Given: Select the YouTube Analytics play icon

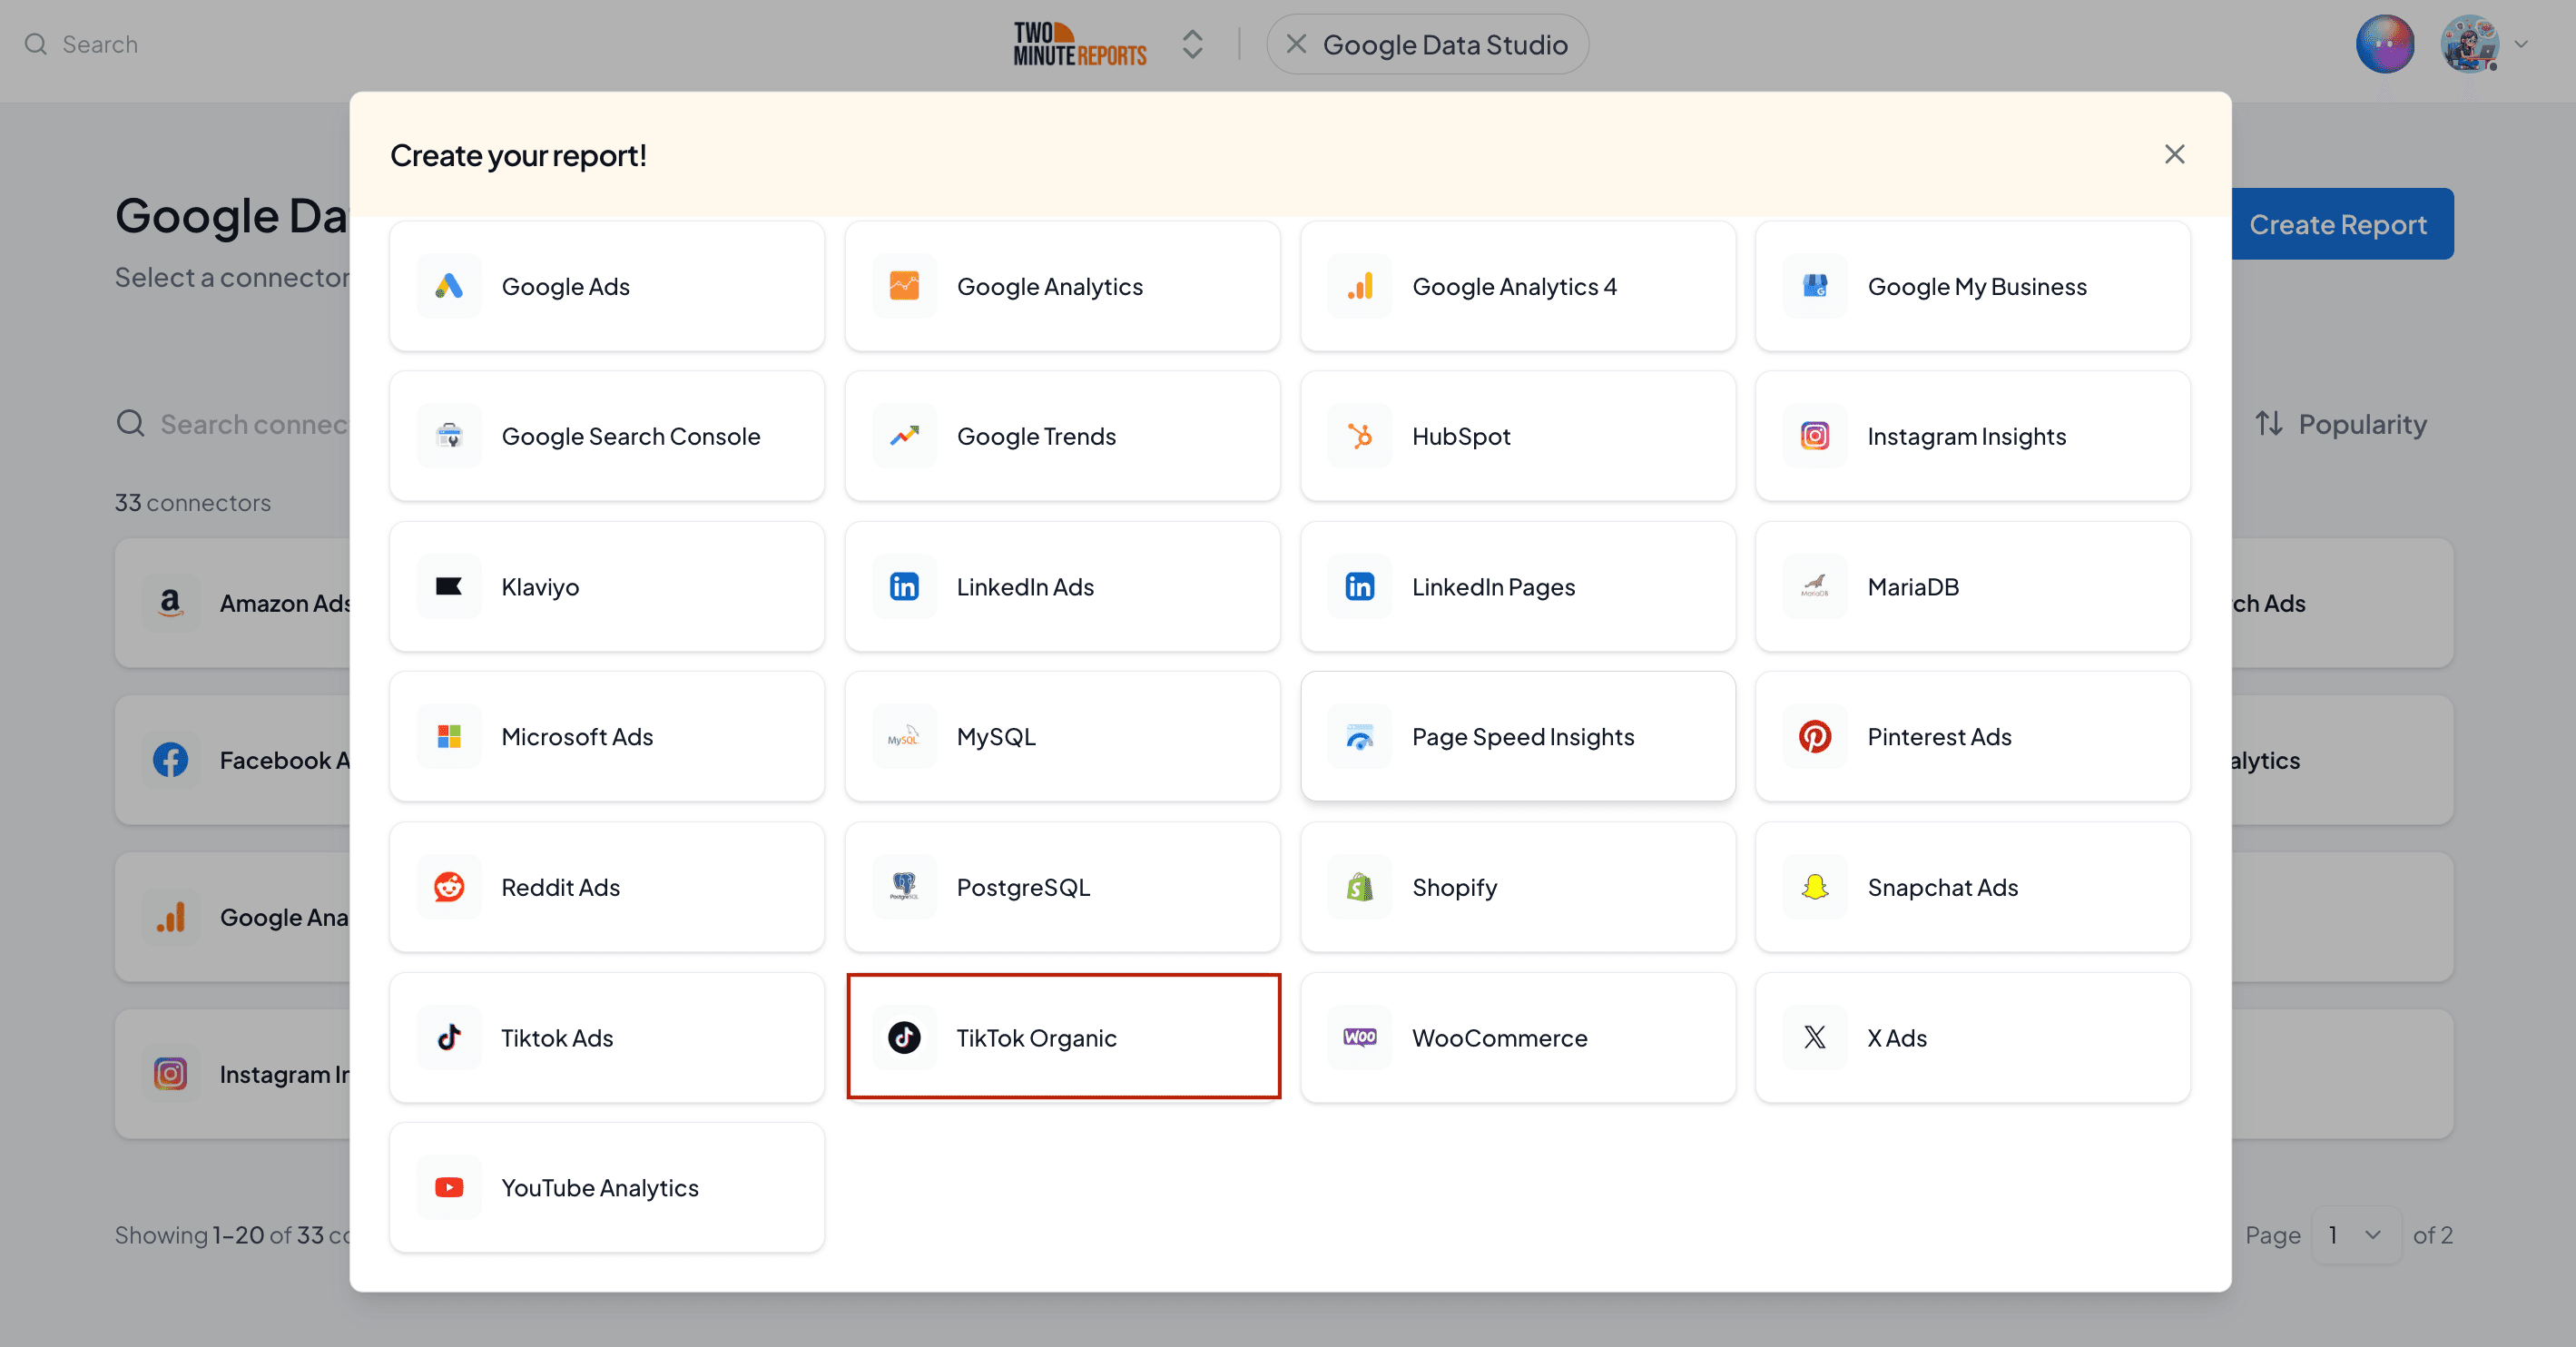Looking at the screenshot, I should click(449, 1187).
